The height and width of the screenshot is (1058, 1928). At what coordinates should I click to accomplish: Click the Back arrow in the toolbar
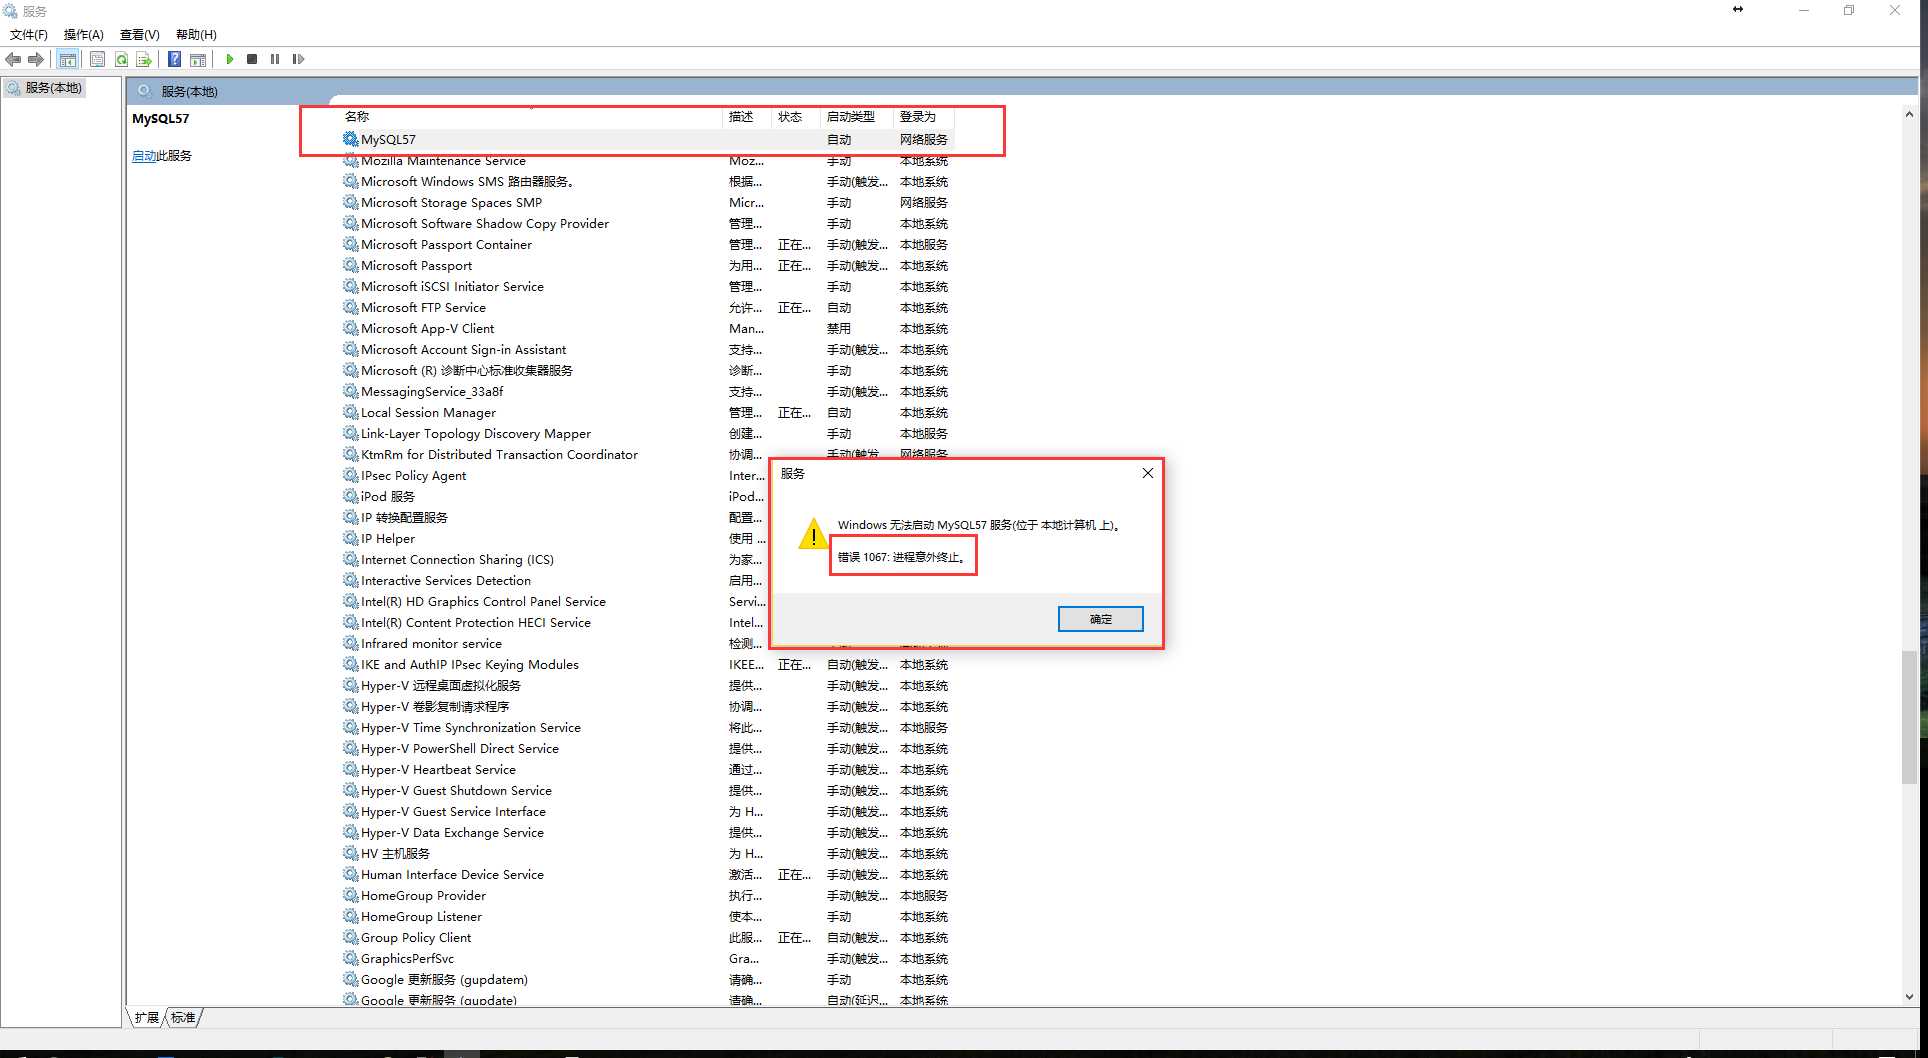click(13, 59)
